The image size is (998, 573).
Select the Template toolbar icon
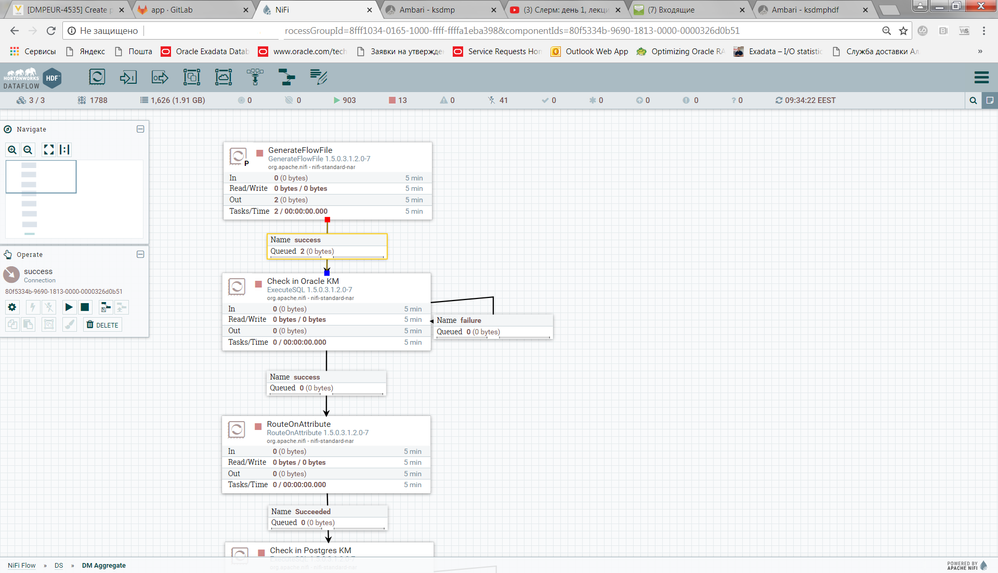(x=286, y=77)
